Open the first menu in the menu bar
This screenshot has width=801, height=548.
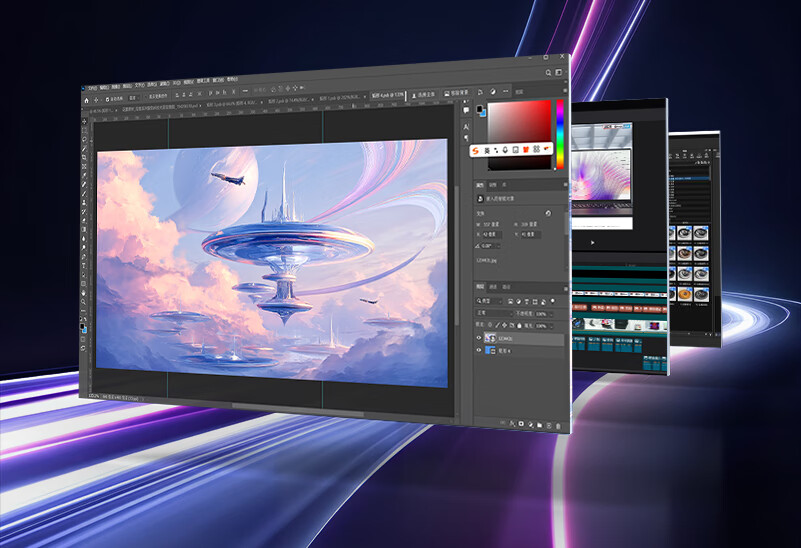pyautogui.click(x=92, y=88)
